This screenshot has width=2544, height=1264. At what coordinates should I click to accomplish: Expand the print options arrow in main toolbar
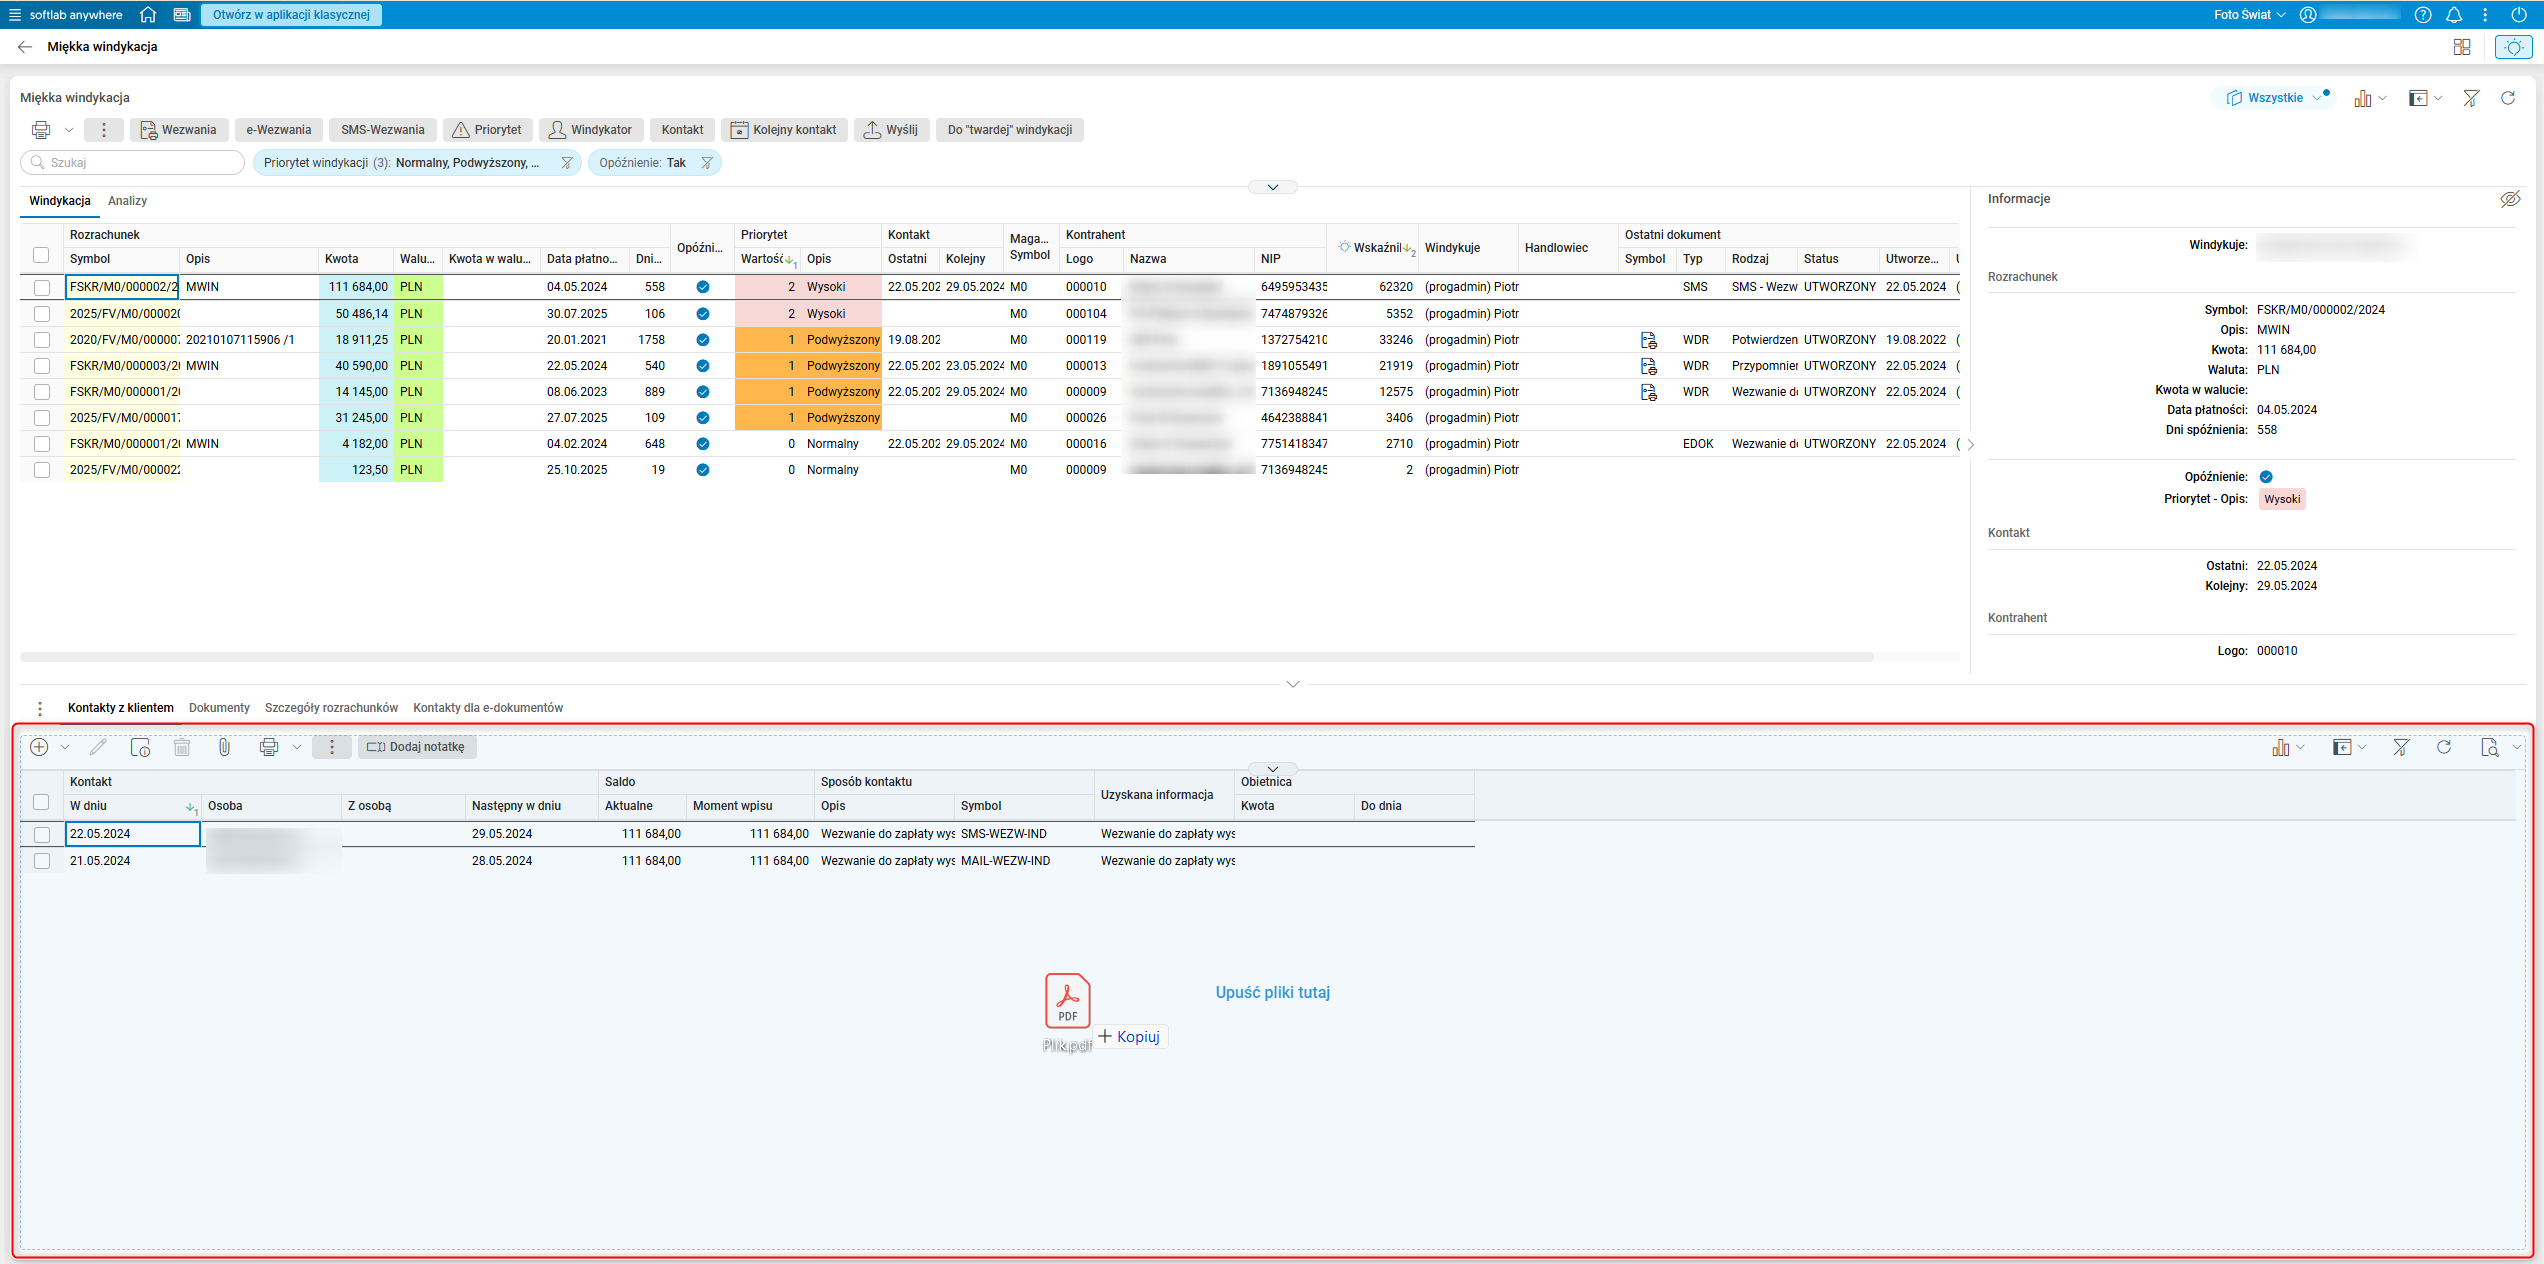pos(69,130)
